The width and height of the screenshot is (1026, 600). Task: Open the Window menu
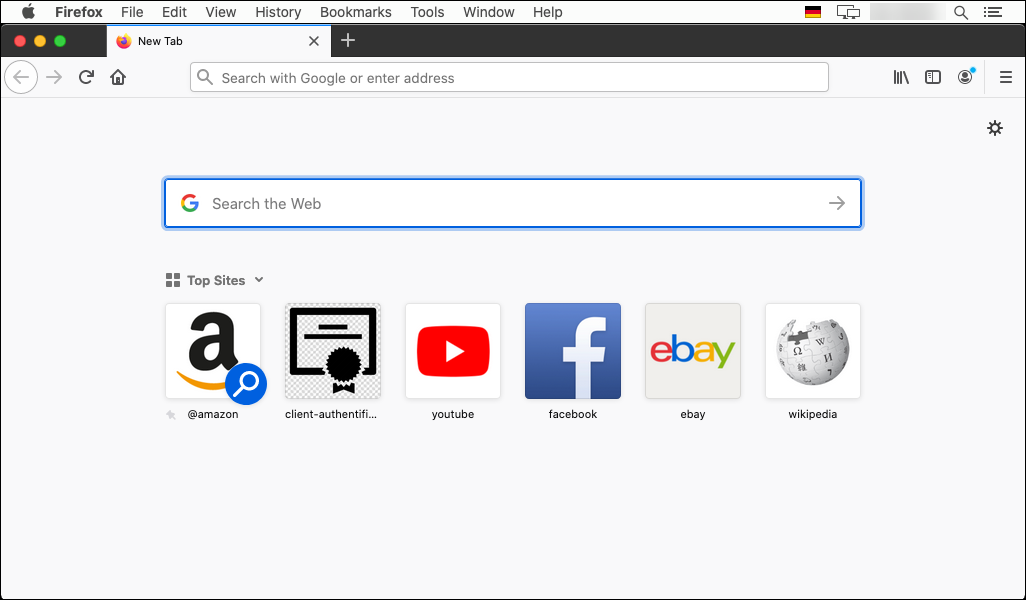pyautogui.click(x=489, y=12)
